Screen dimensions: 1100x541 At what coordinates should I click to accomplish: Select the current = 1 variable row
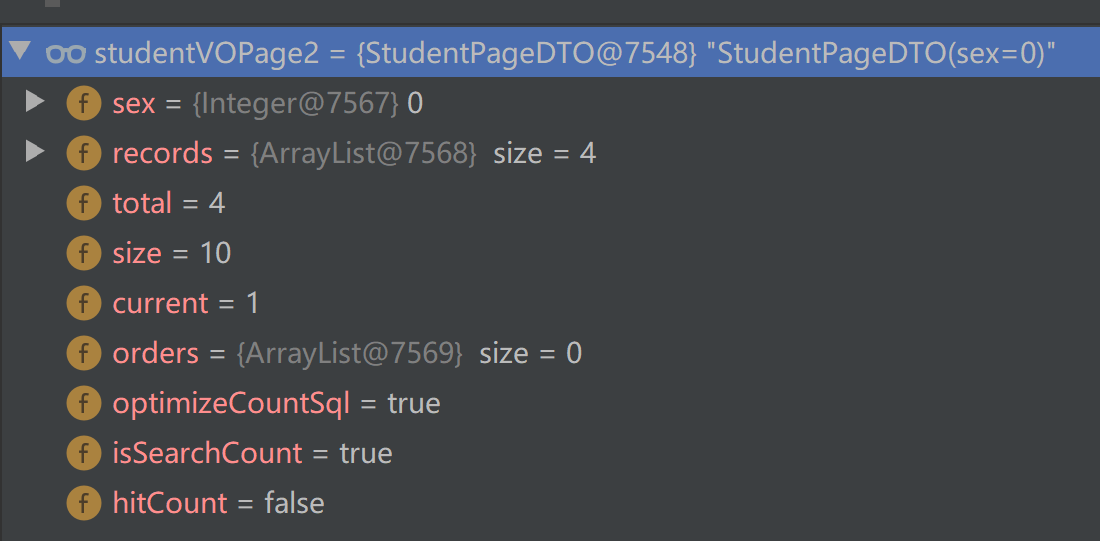[550, 303]
